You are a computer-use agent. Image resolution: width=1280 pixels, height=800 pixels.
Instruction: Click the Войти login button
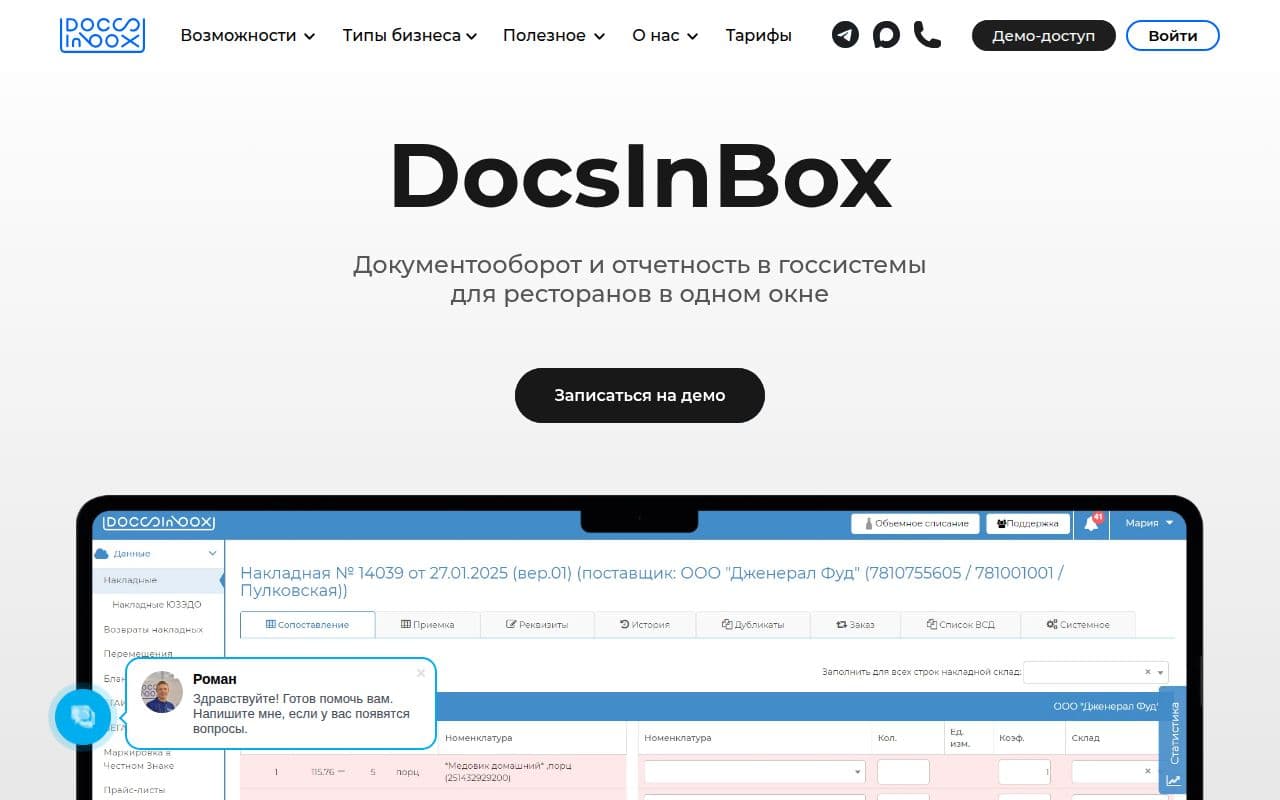coord(1173,35)
